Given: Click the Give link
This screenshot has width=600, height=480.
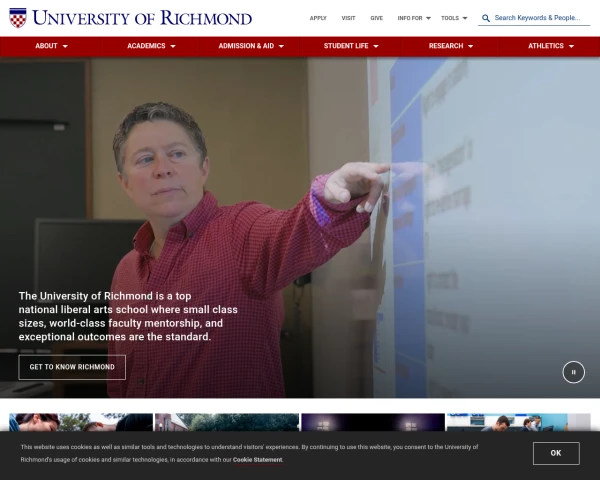Looking at the screenshot, I should (377, 18).
